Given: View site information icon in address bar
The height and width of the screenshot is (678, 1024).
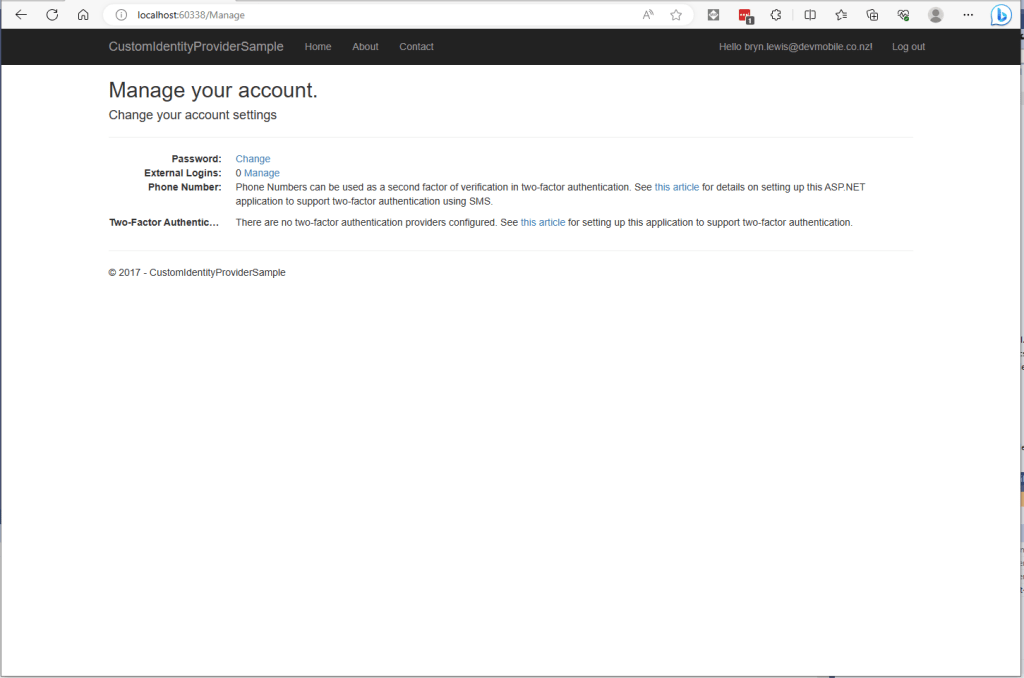Looking at the screenshot, I should [x=121, y=15].
